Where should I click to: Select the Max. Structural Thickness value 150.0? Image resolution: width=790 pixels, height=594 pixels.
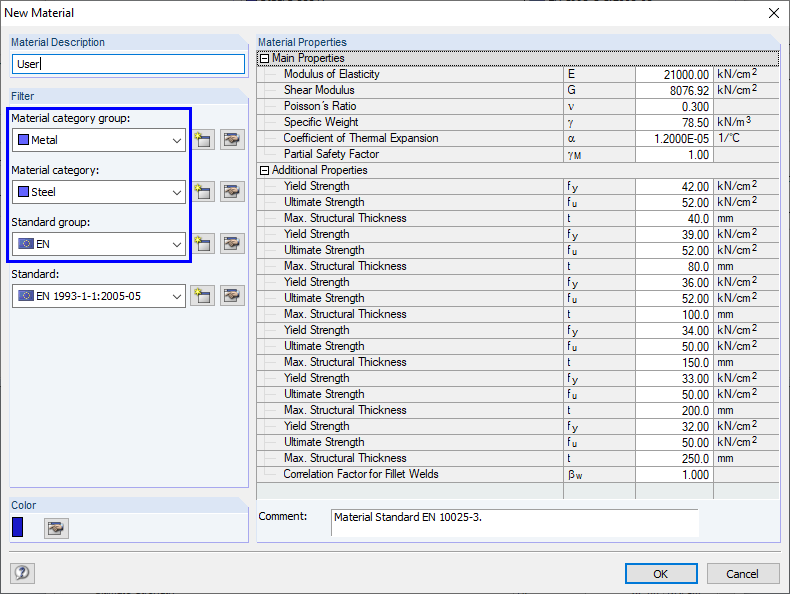(674, 363)
